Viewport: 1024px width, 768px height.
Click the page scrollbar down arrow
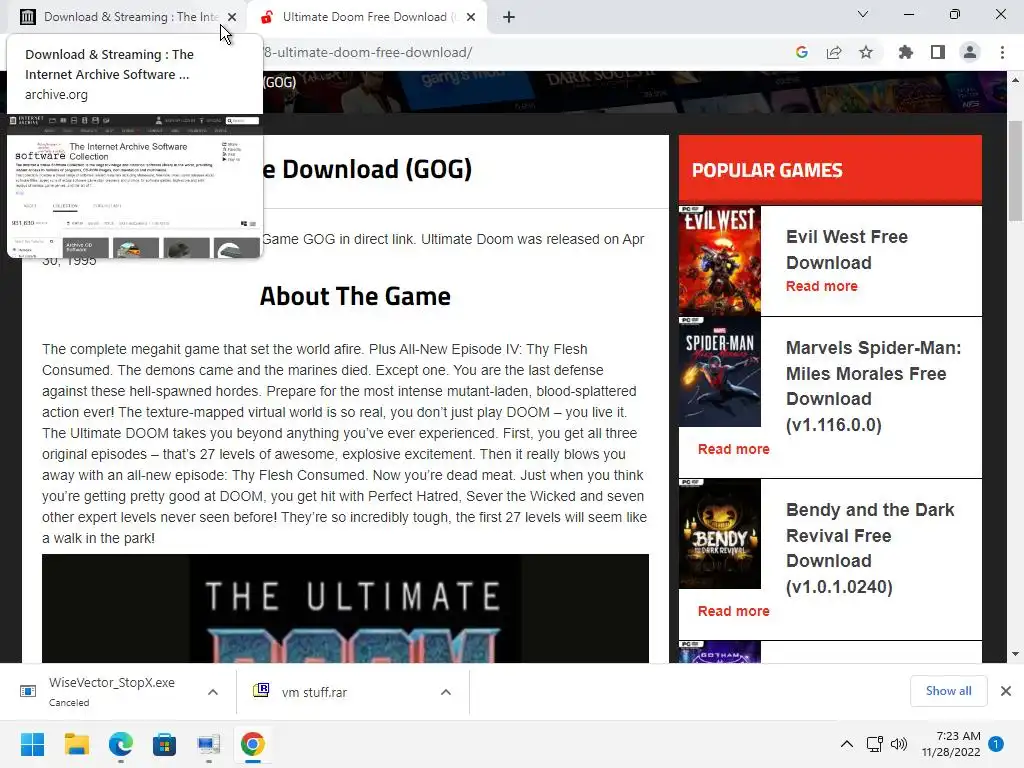point(1016,654)
